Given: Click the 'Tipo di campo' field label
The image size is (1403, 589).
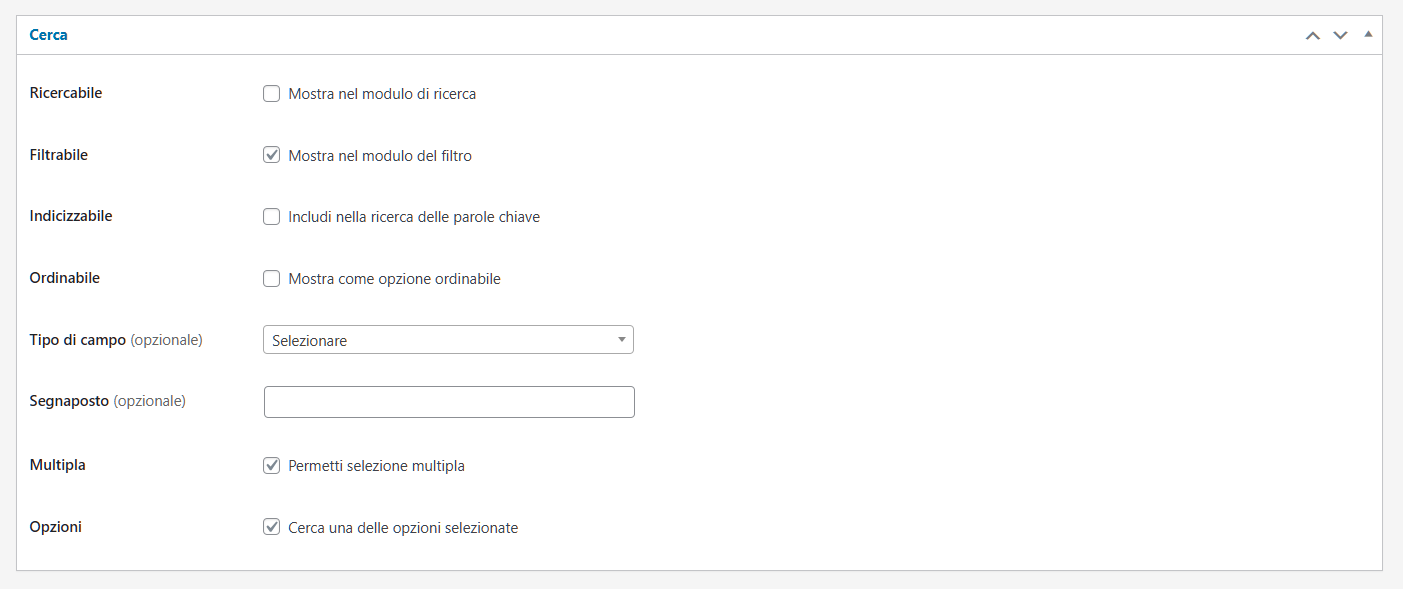Looking at the screenshot, I should point(78,340).
